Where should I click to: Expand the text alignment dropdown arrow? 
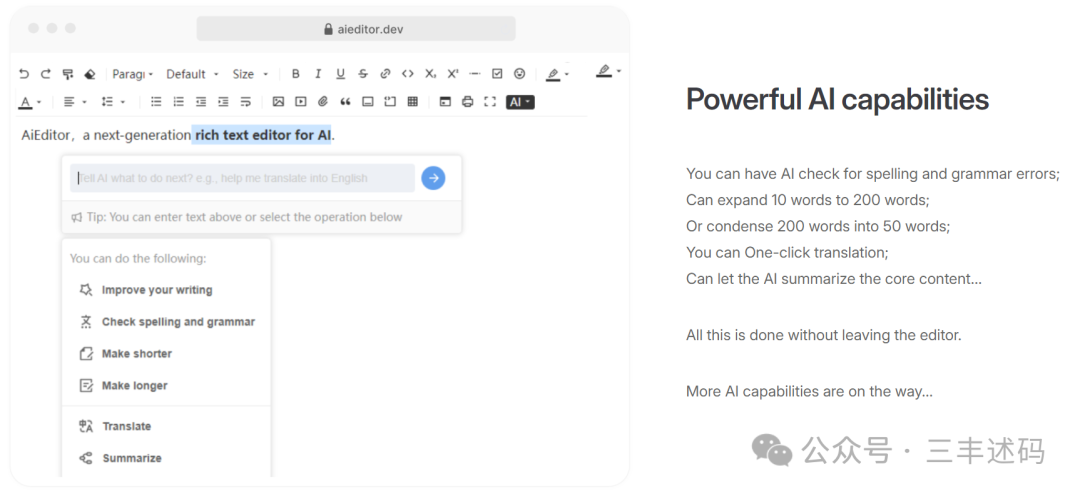84,102
